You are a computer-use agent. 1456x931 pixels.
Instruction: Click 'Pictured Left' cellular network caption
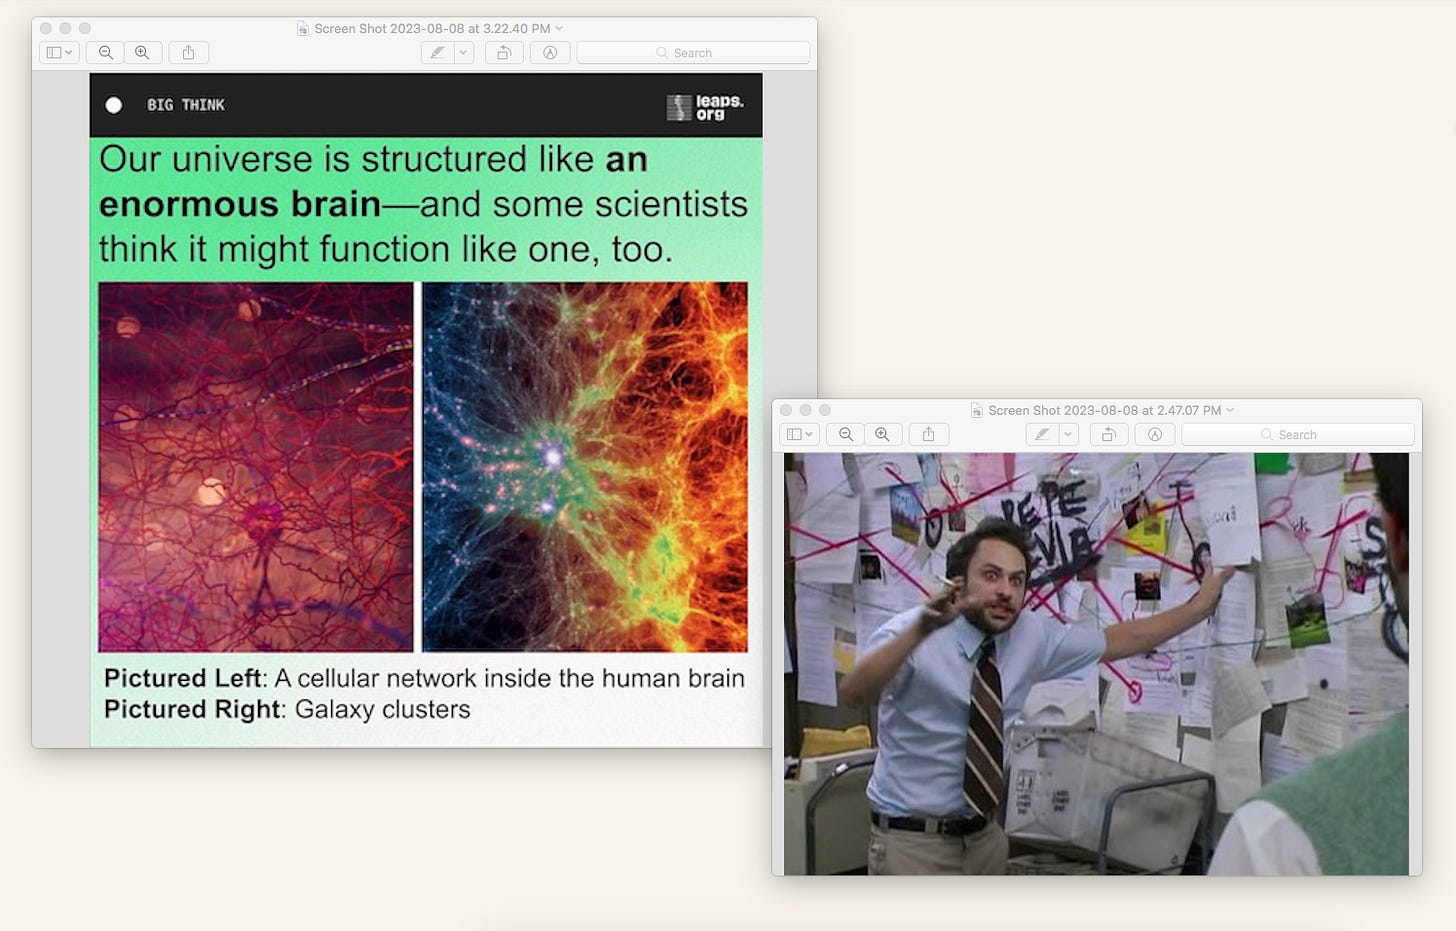coord(424,678)
